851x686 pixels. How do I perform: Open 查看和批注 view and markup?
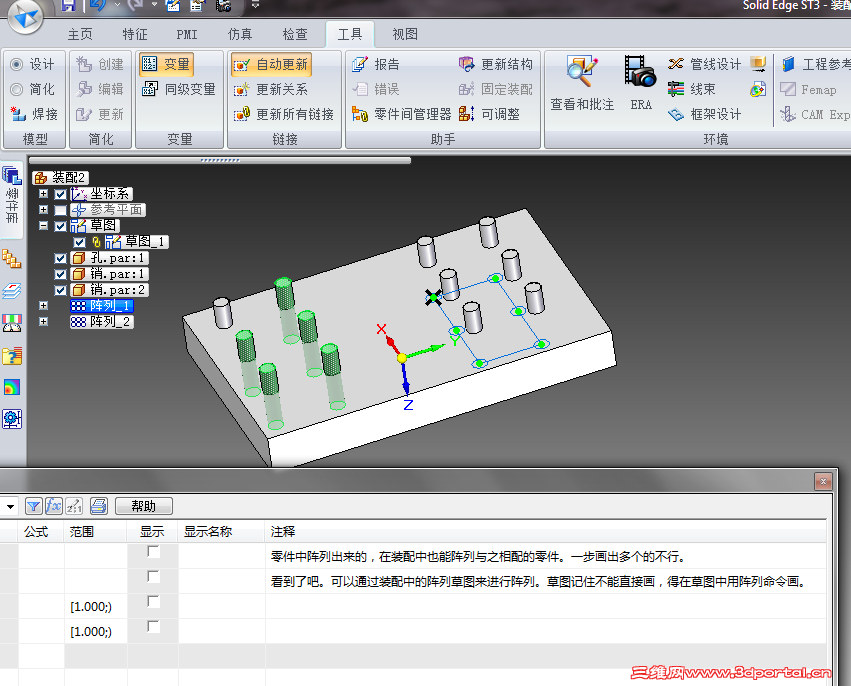[x=582, y=83]
